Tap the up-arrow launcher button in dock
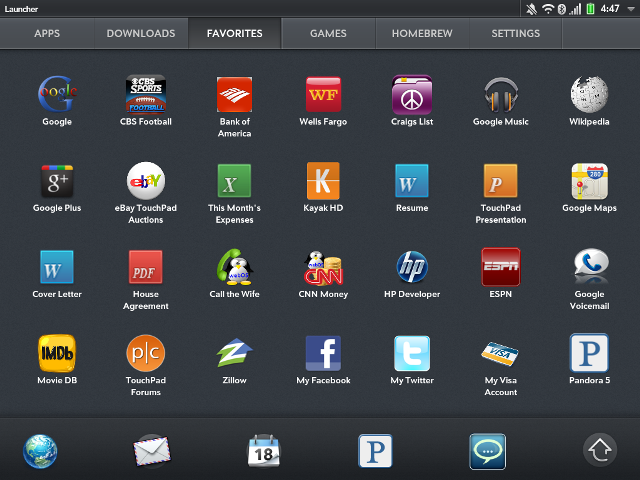This screenshot has height=480, width=640. (600, 450)
